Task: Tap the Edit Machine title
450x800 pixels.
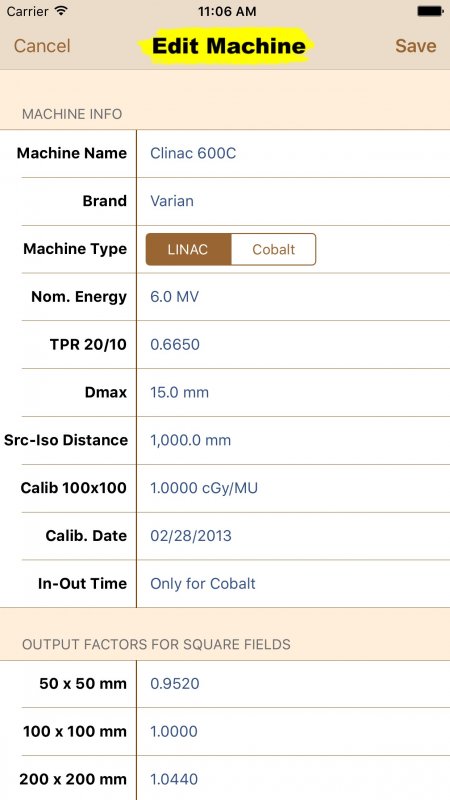Action: point(229,46)
